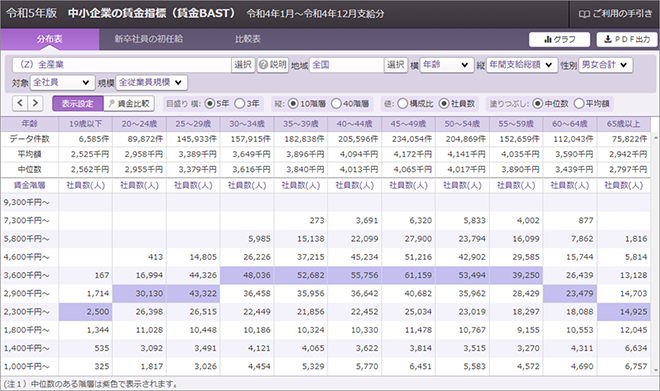Click the 234,054件 data count cell
Screen dimensions: 660x391
[408, 139]
